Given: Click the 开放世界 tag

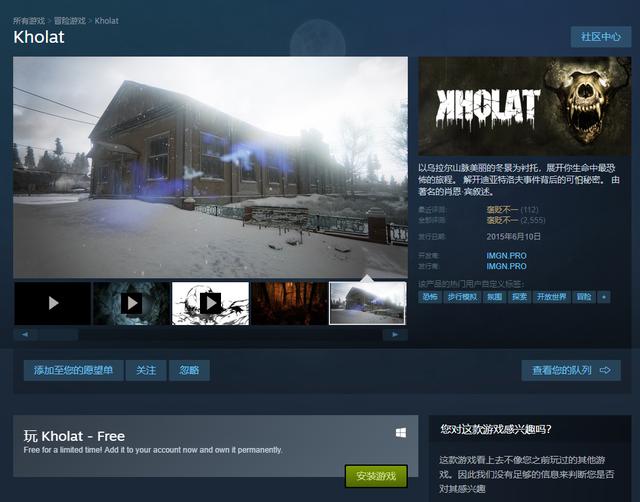Looking at the screenshot, I should point(551,297).
